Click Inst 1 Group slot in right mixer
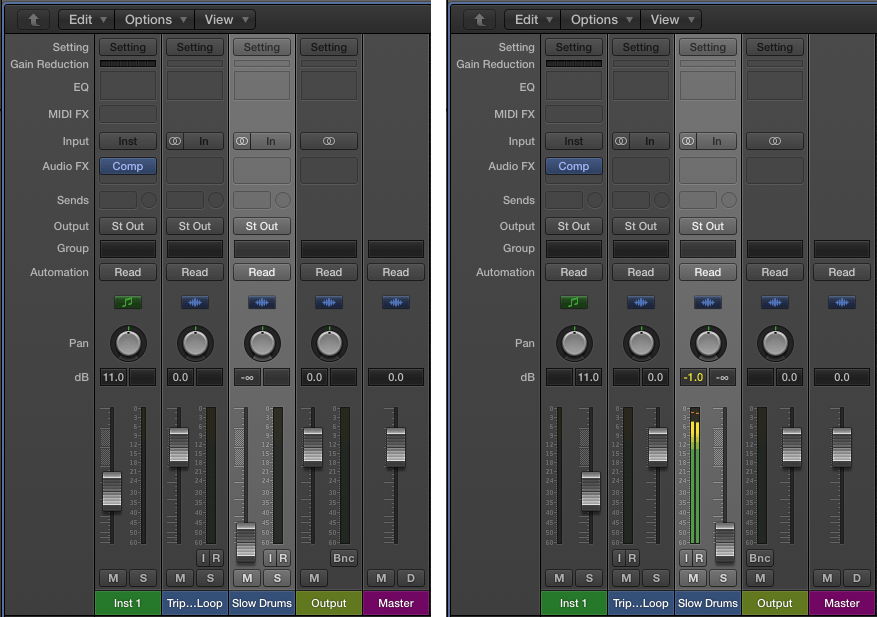This screenshot has height=617, width=877. [x=574, y=249]
